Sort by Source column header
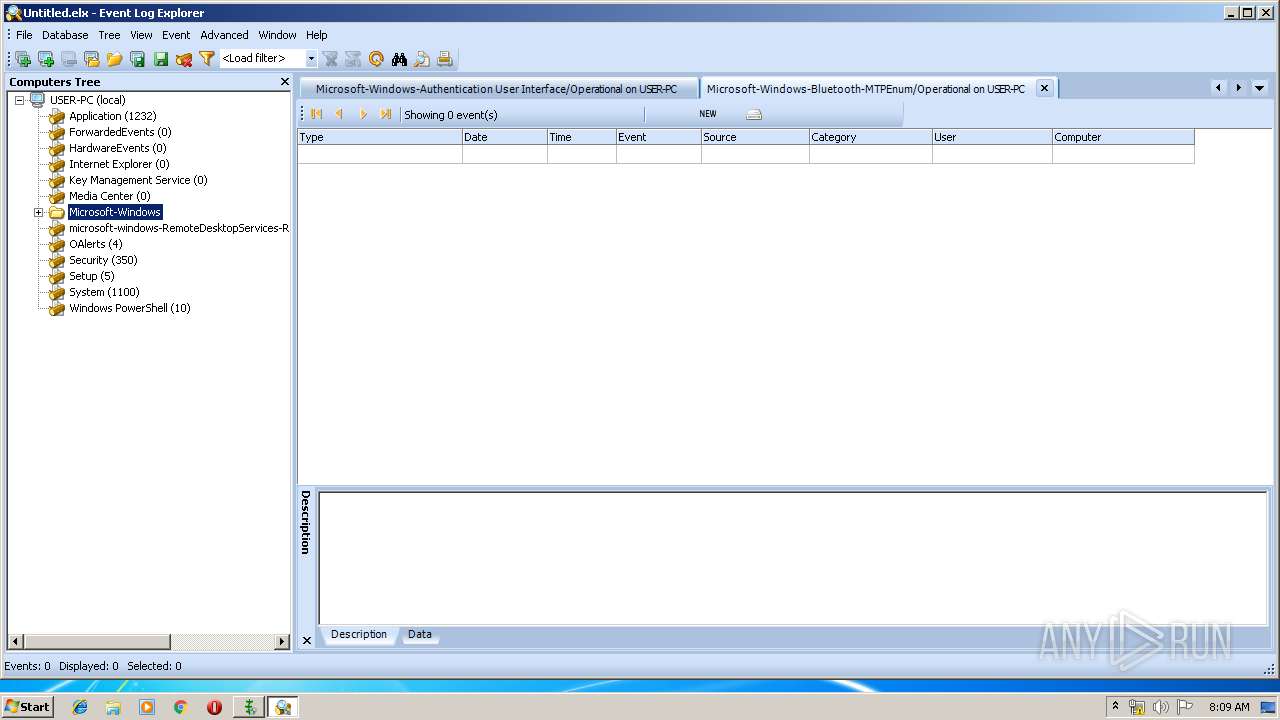This screenshot has width=1280, height=720. 756,137
